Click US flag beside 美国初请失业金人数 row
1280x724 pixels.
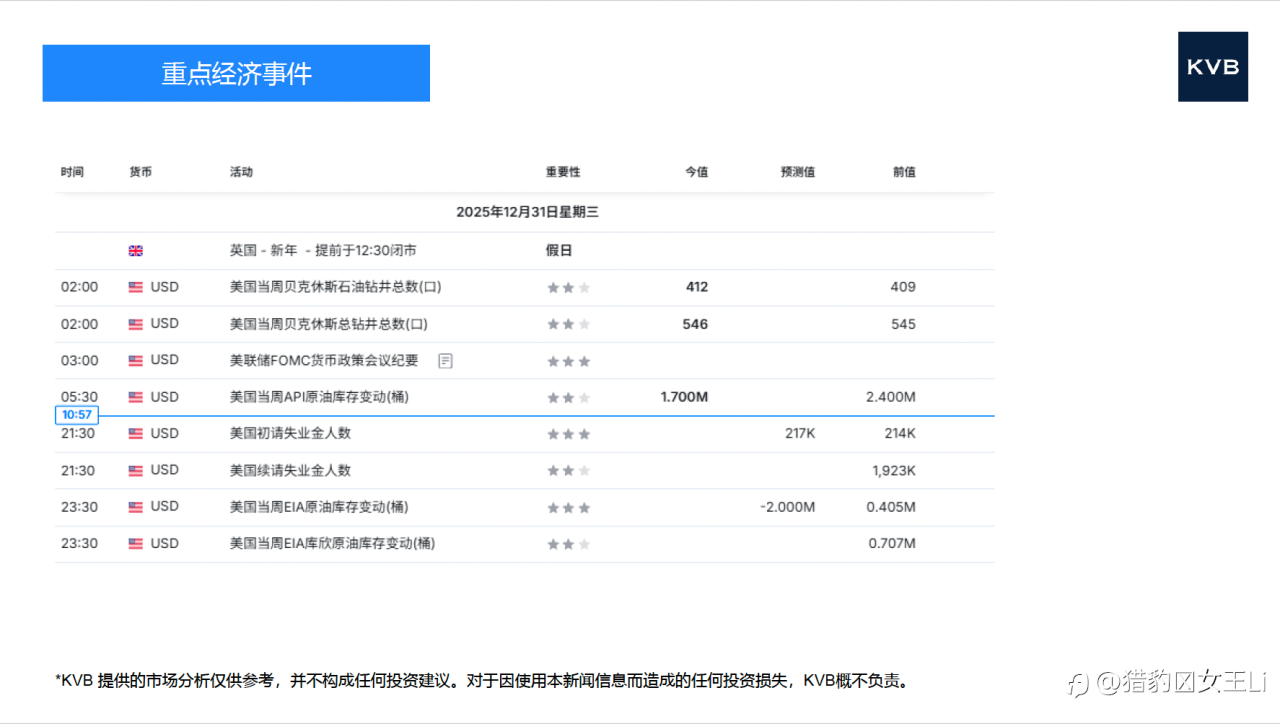click(x=136, y=434)
